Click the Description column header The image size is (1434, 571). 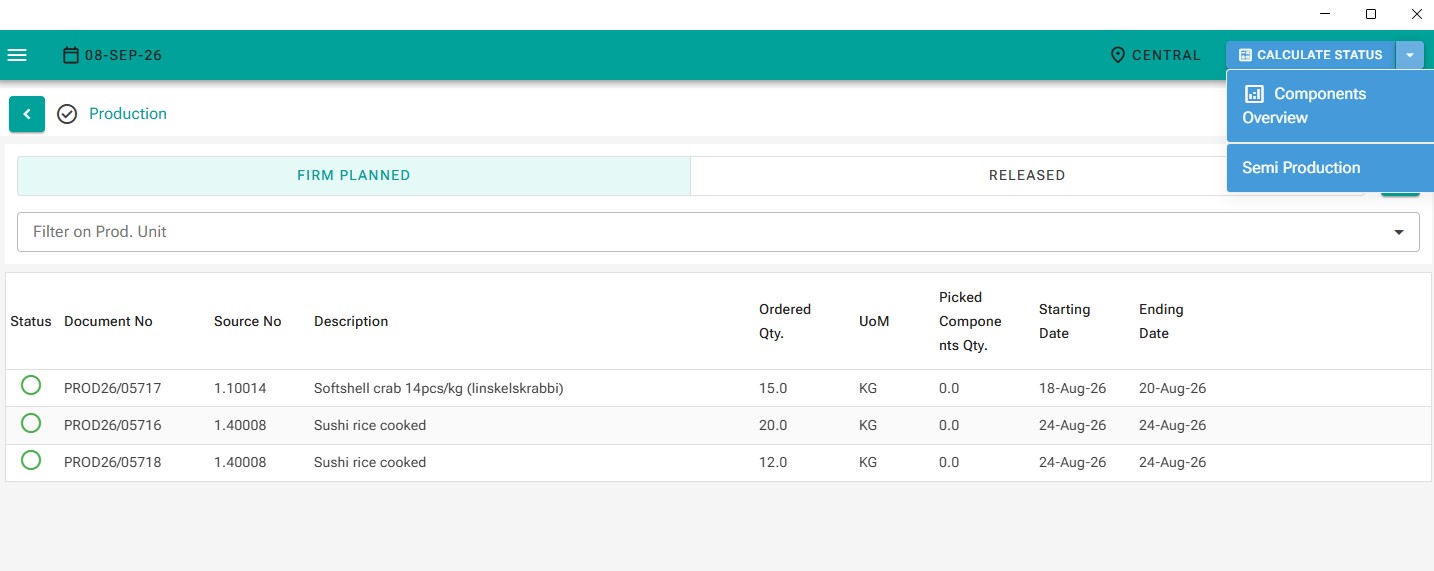pyautogui.click(x=351, y=321)
